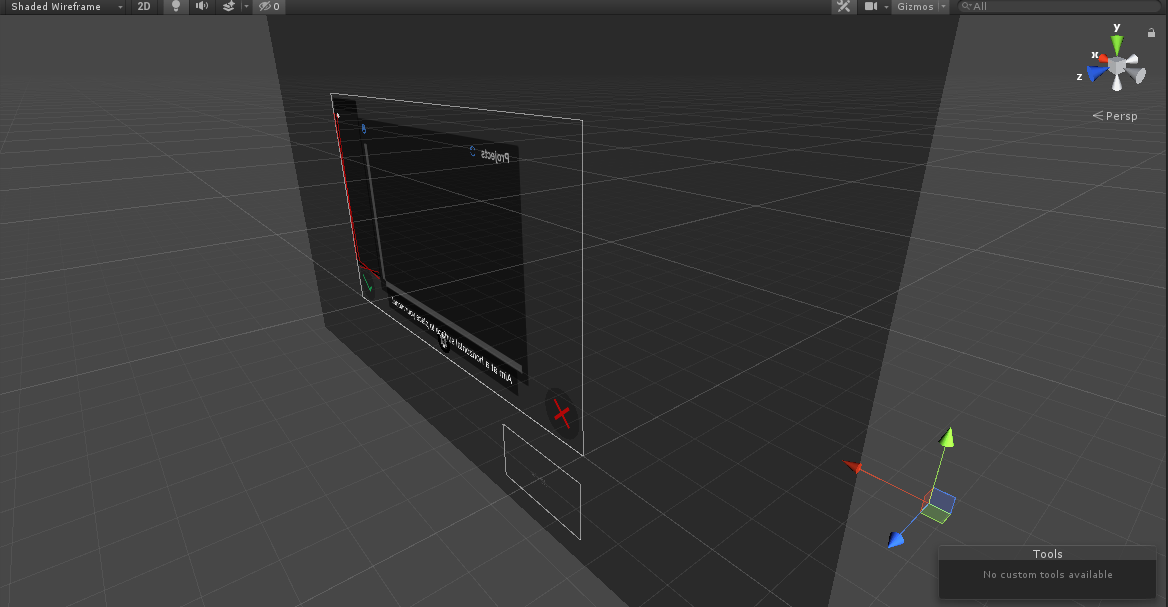Image resolution: width=1168 pixels, height=607 pixels.
Task: Open the component editor tools icon
Action: 843,7
